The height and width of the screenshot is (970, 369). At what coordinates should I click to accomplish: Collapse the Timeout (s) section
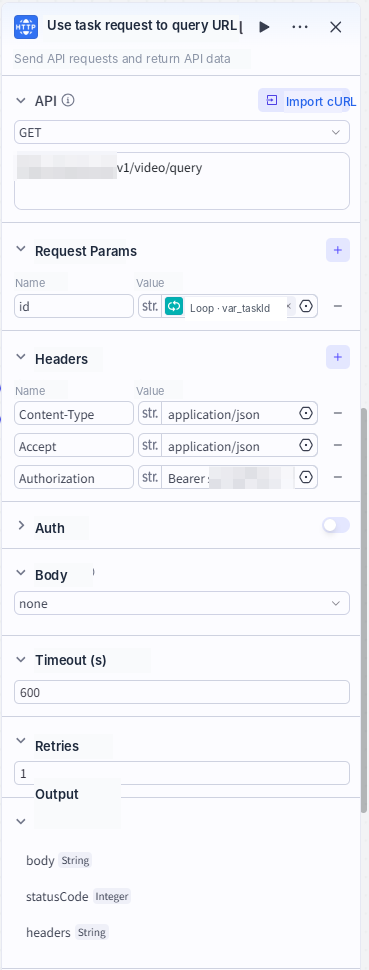(x=21, y=659)
